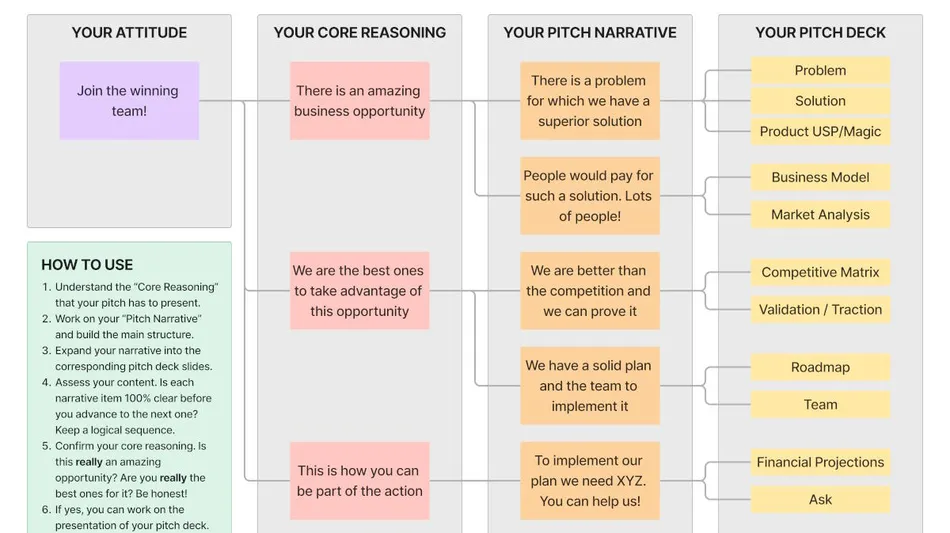Screen dimensions: 950x533
Task: Select the "Competitive Matrix" note
Action: coord(820,273)
